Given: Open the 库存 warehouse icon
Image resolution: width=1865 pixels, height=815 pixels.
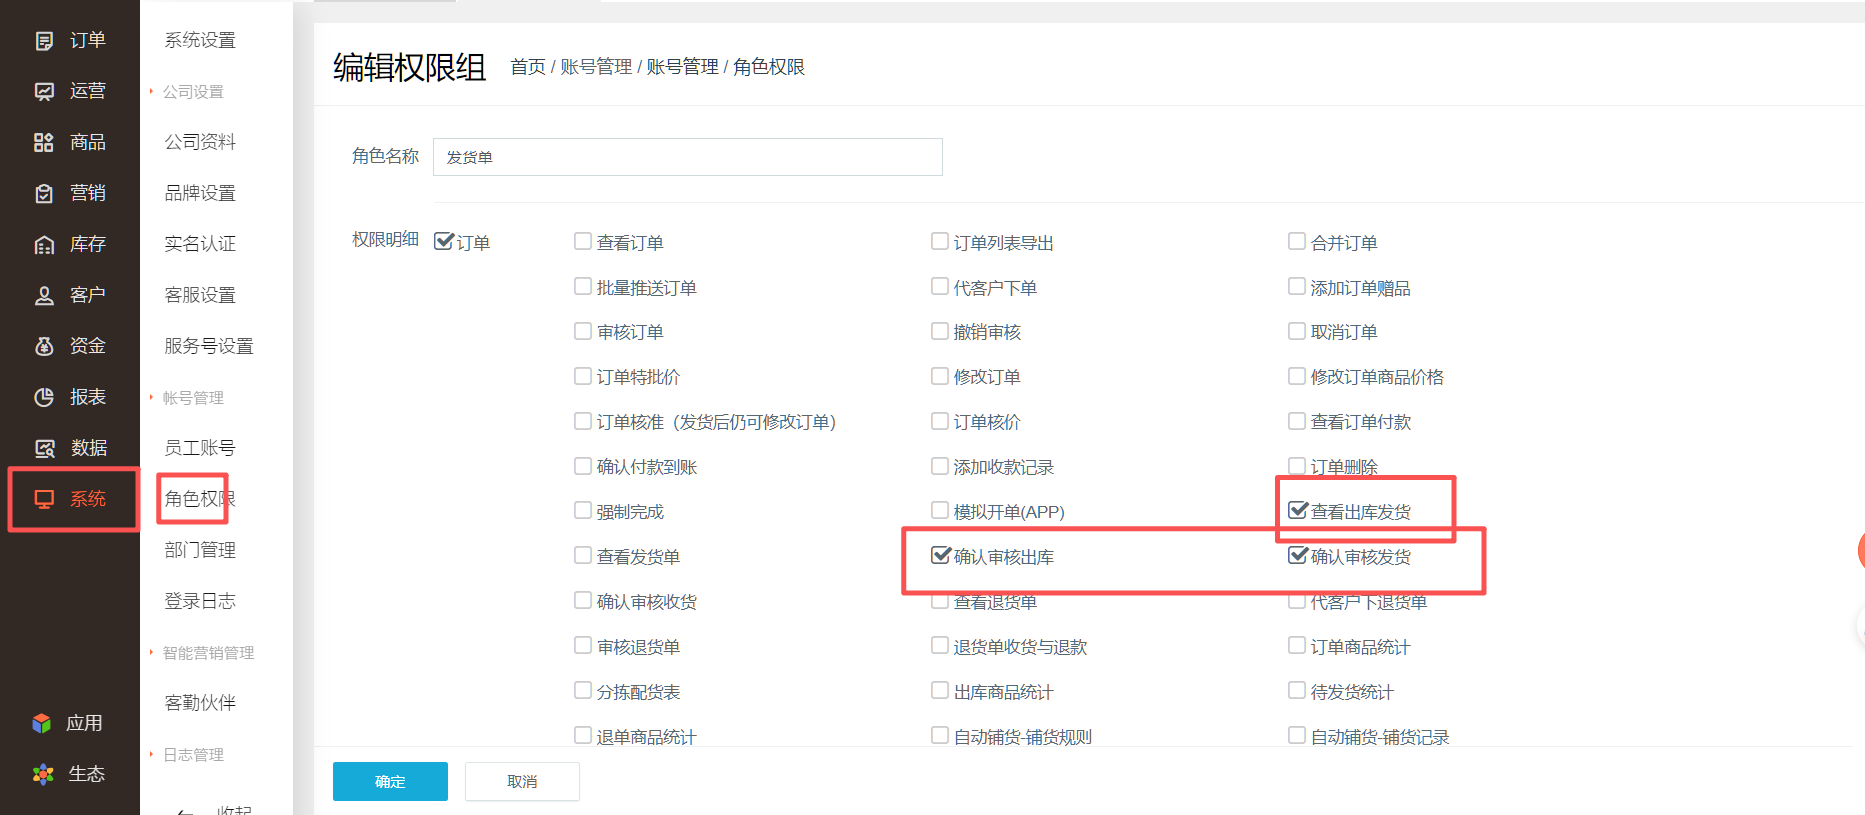Looking at the screenshot, I should coord(44,245).
